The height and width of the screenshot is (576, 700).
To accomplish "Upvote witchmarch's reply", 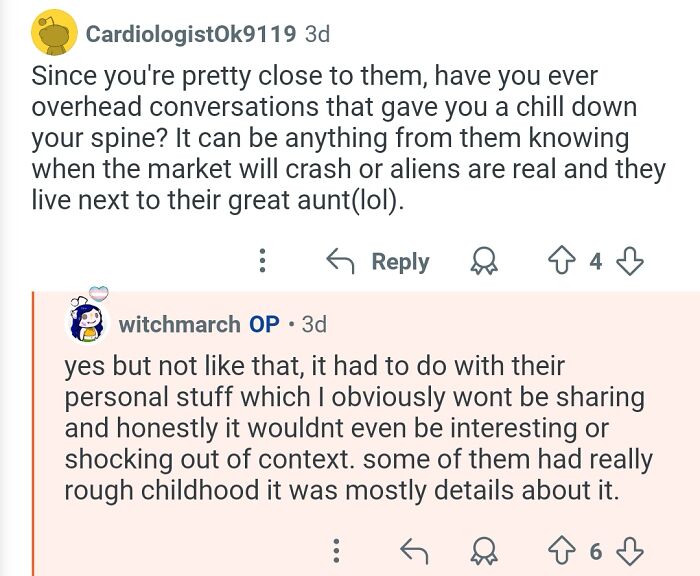I will tap(562, 551).
